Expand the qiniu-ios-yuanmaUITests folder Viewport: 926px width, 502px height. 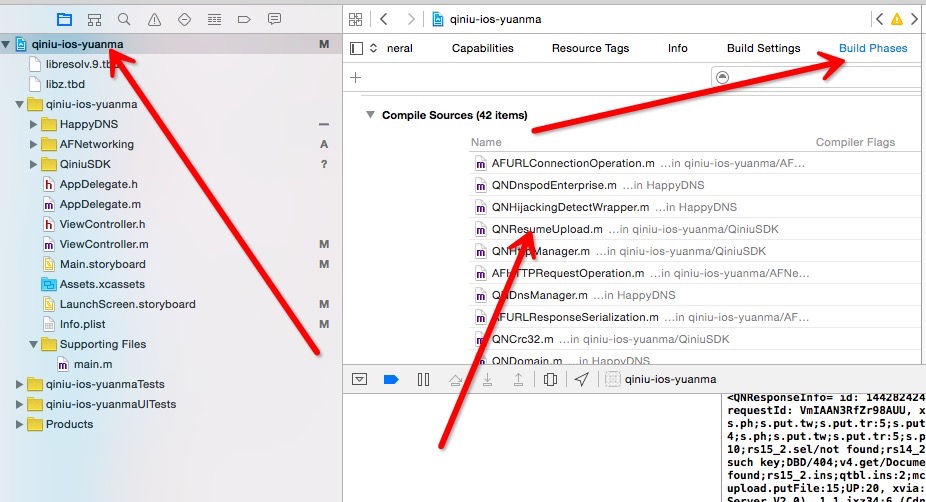(19, 405)
